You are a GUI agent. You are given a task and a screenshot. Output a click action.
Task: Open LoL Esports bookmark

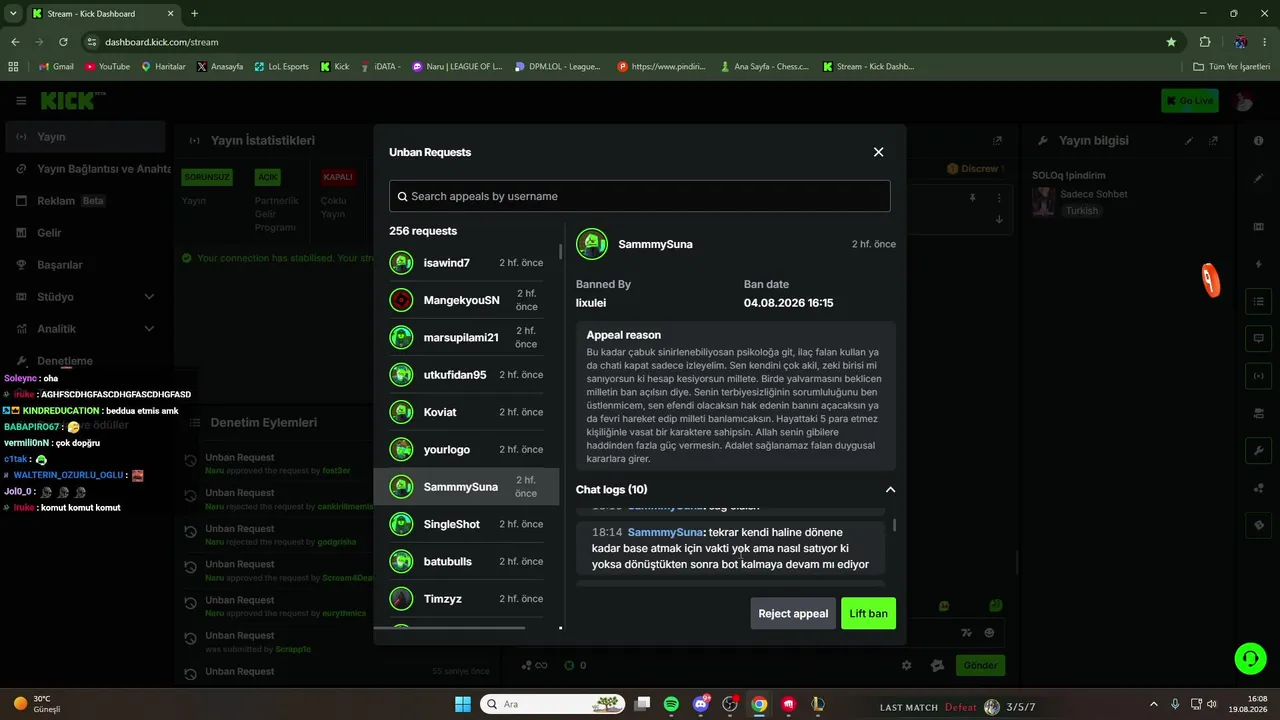(x=281, y=67)
